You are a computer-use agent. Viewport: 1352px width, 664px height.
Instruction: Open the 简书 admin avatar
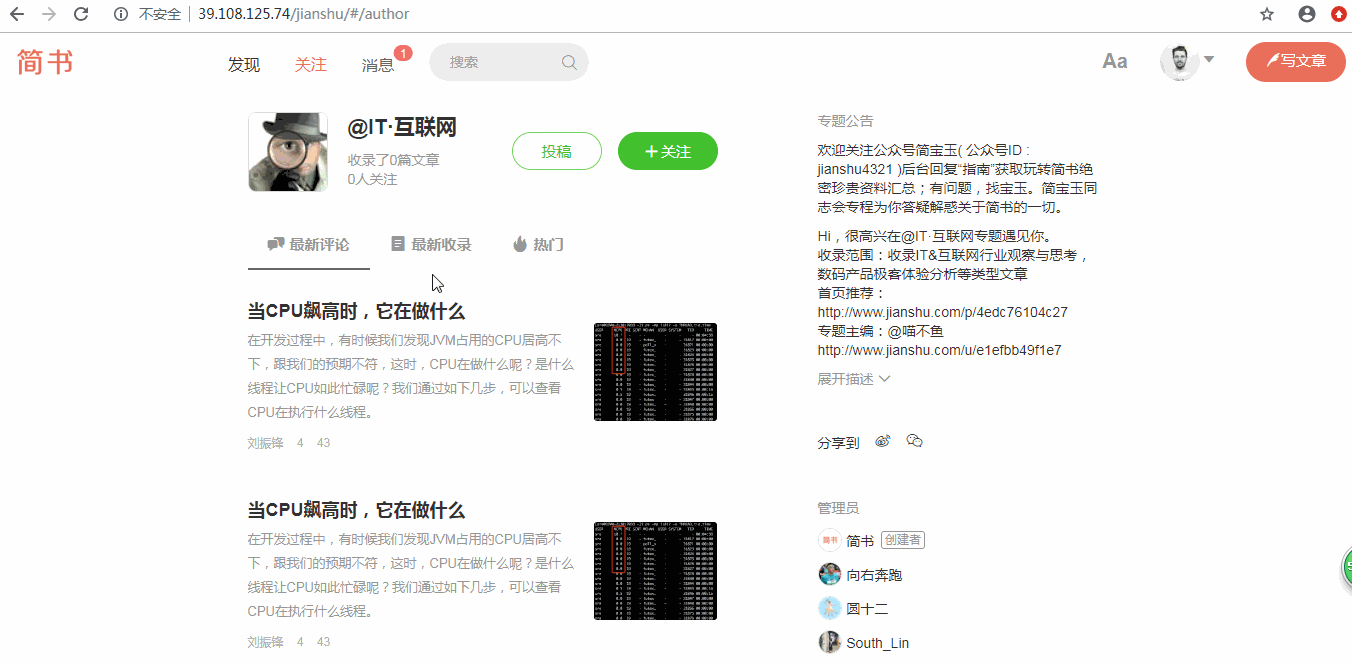(x=830, y=540)
